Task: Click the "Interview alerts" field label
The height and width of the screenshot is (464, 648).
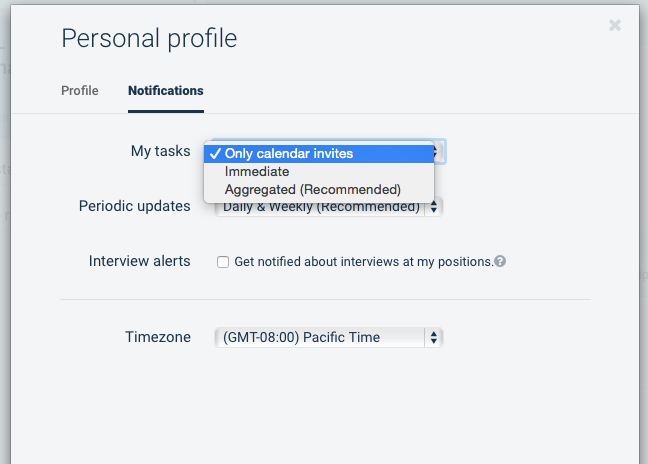Action: 139,261
